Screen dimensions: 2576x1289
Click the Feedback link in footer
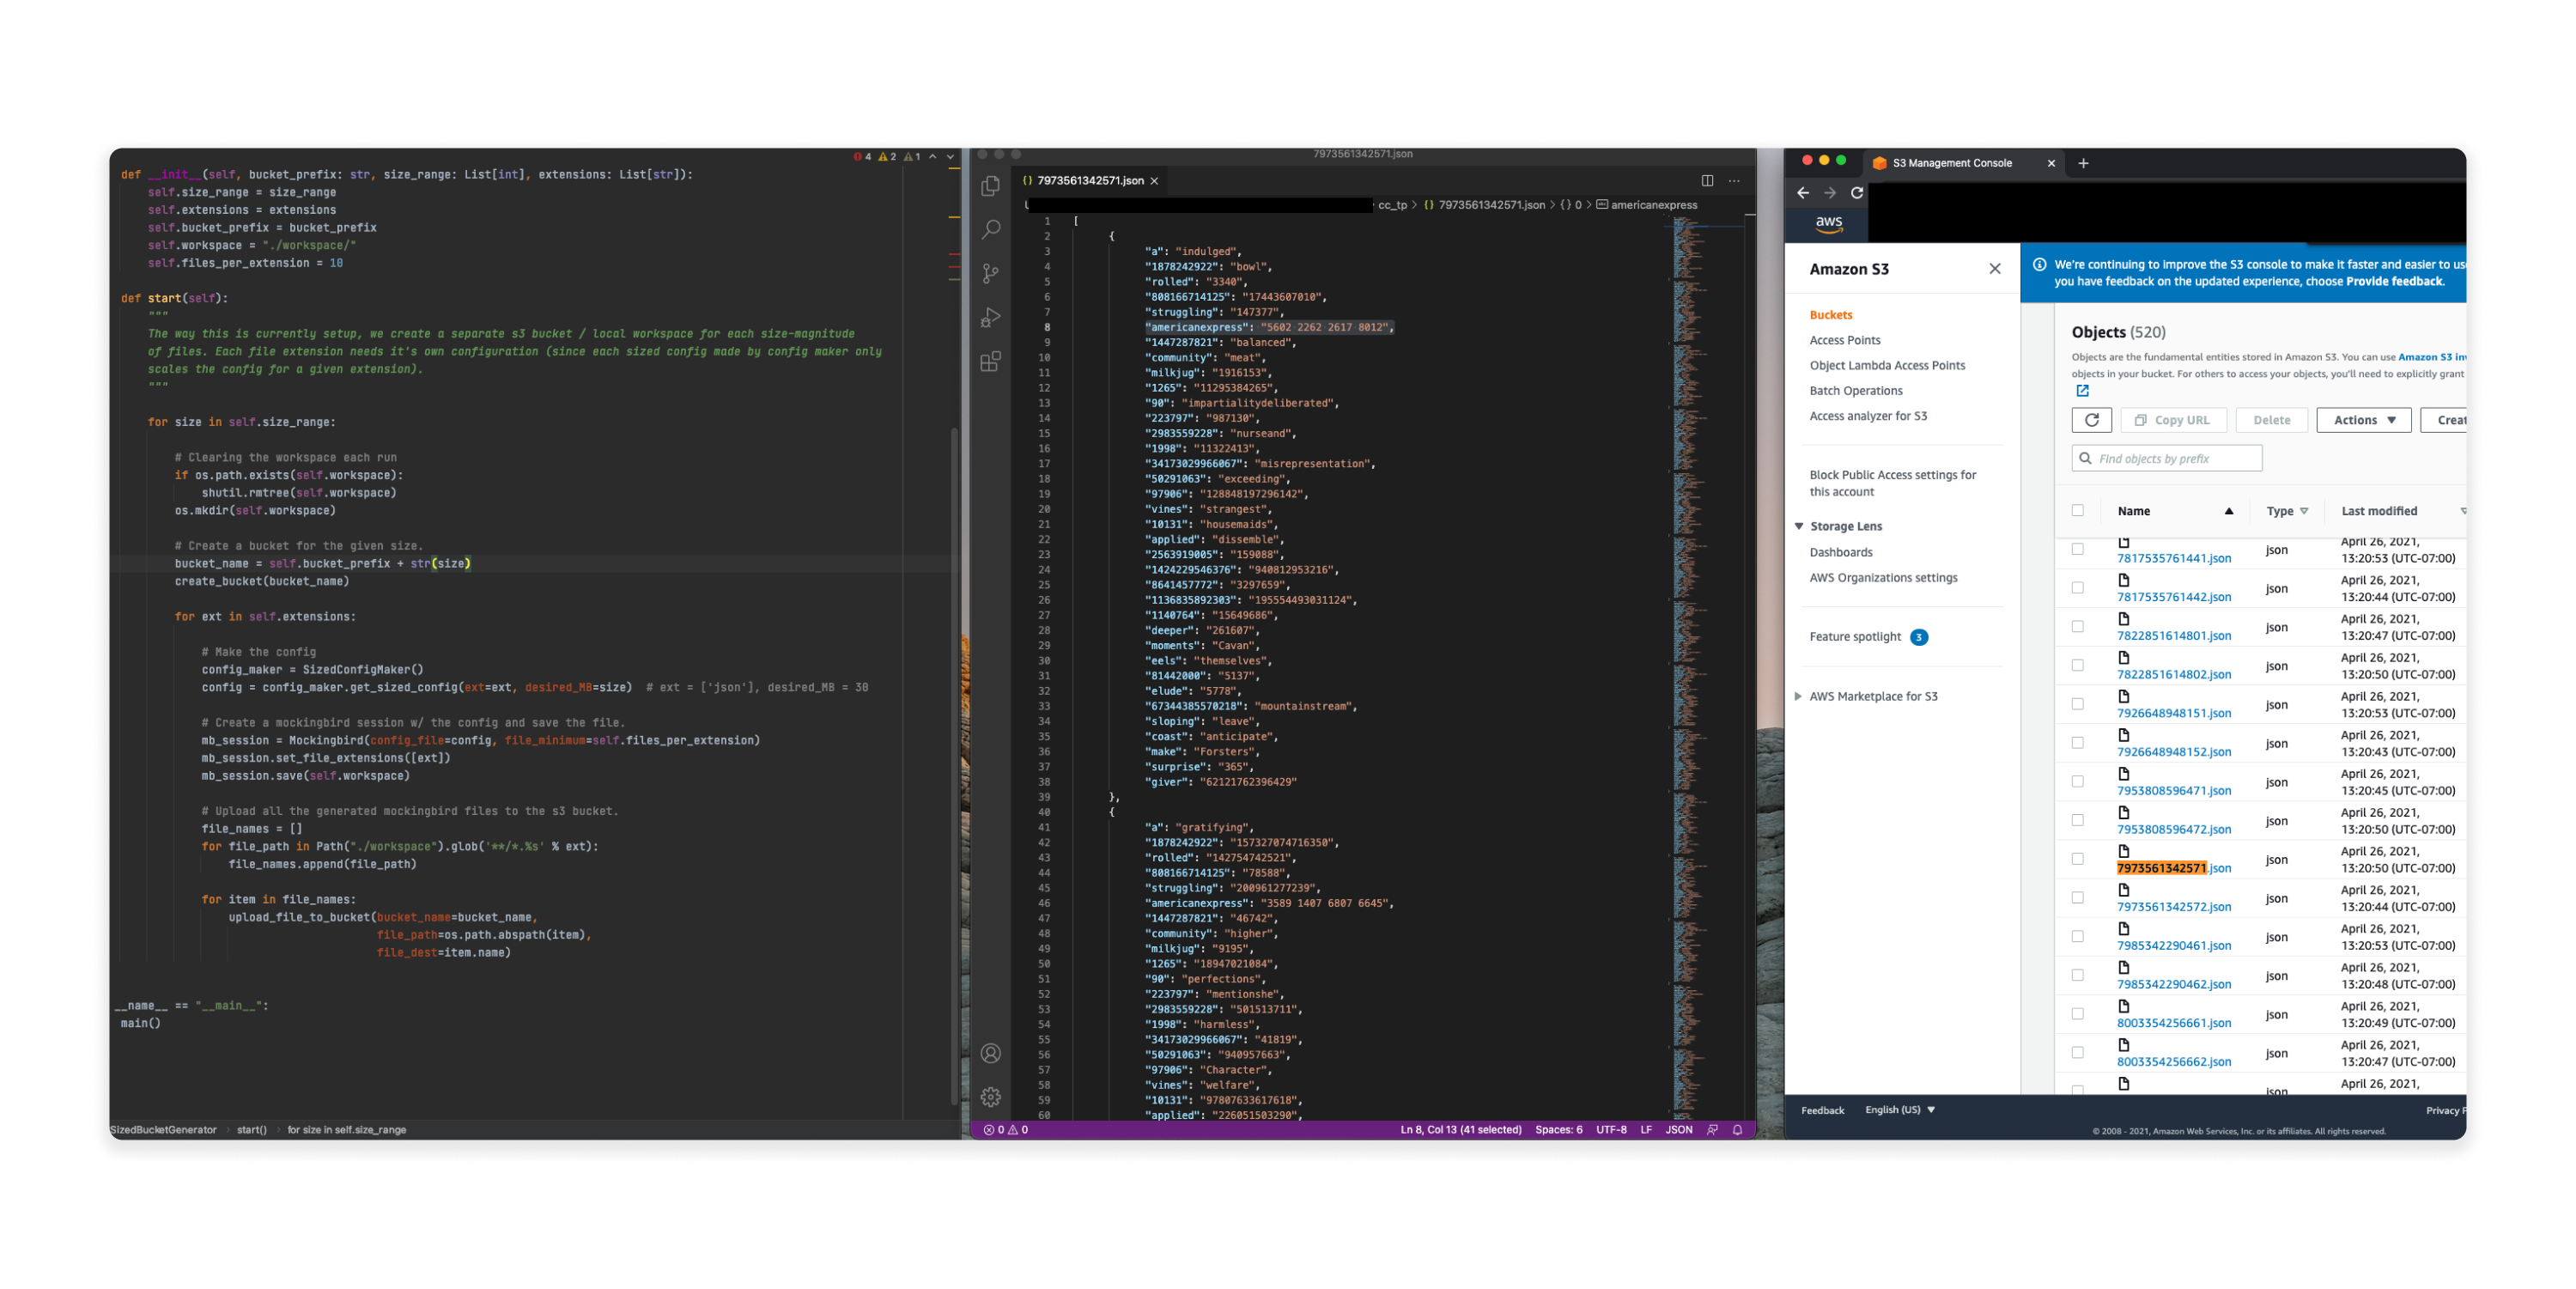click(1822, 1111)
